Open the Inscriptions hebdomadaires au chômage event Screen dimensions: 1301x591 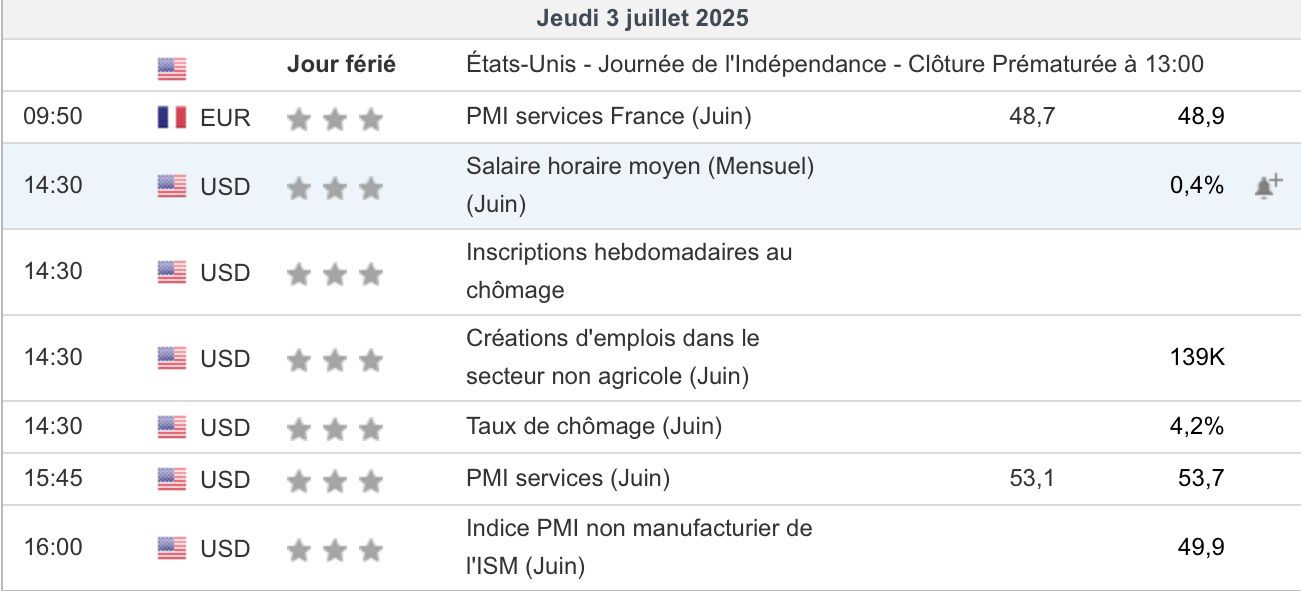pos(628,253)
